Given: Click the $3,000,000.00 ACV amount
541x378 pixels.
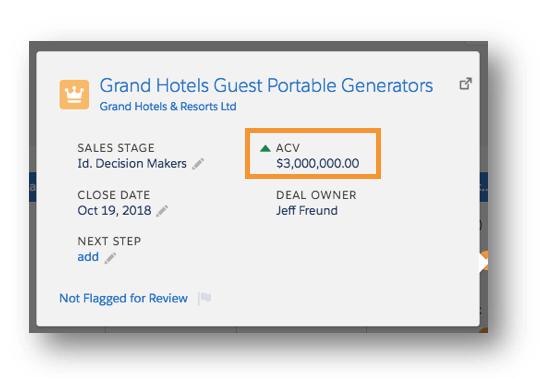Looking at the screenshot, I should pos(317,163).
